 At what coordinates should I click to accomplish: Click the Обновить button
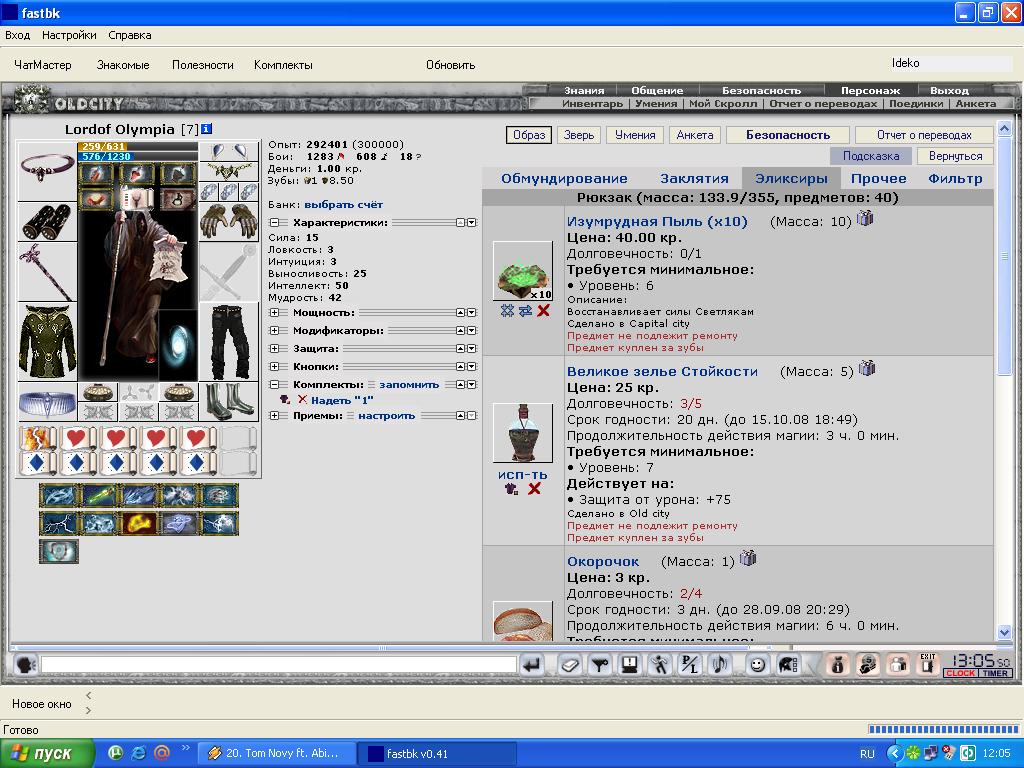(x=451, y=65)
